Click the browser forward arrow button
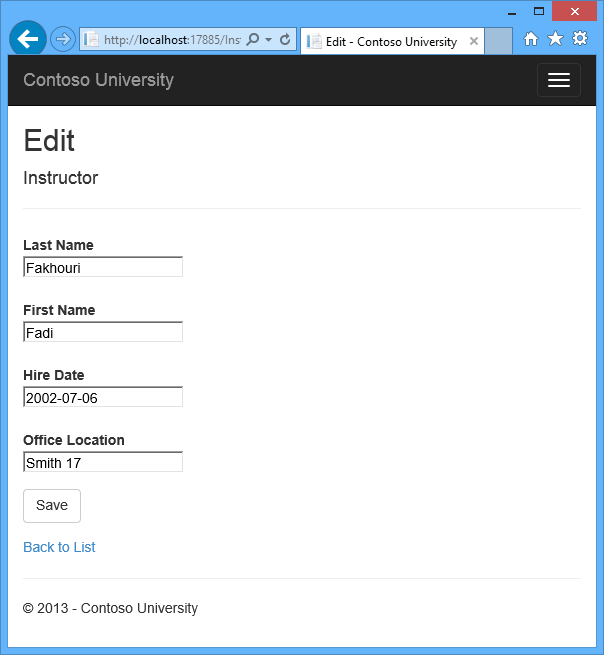Image resolution: width=604 pixels, height=655 pixels. pyautogui.click(x=63, y=39)
